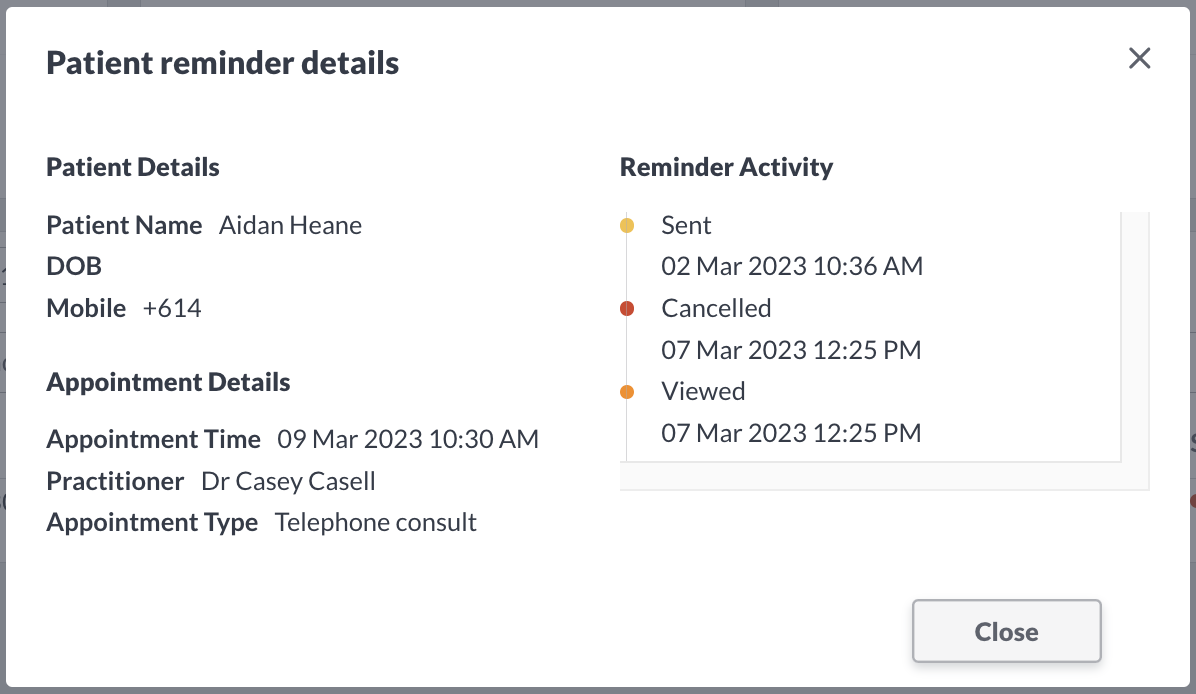Click the Patient Details heading
The height and width of the screenshot is (694, 1196).
(x=132, y=167)
